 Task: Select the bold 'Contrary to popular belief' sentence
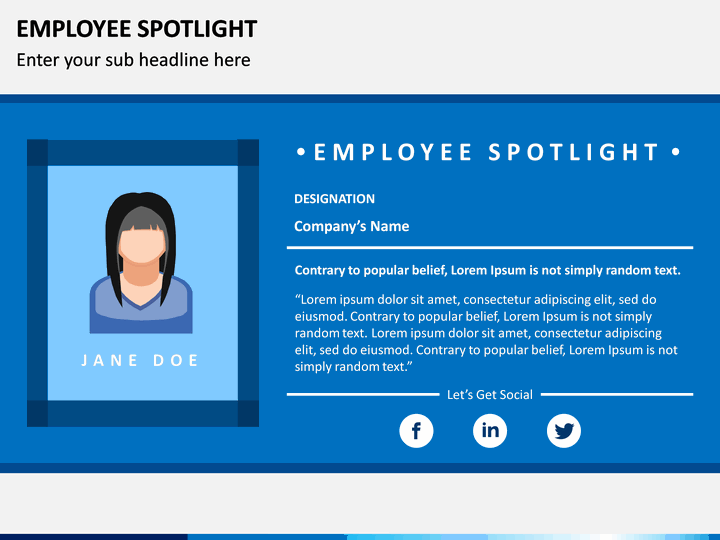coord(488,270)
